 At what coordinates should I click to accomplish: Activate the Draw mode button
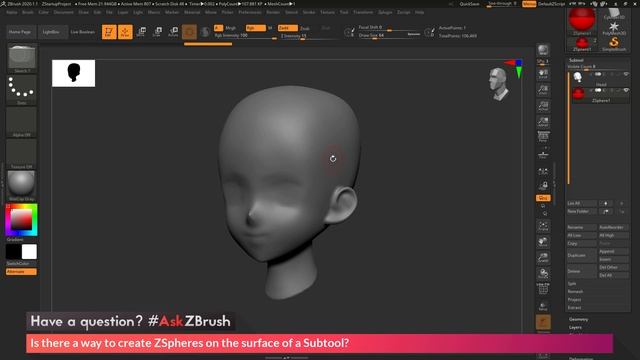(x=125, y=32)
